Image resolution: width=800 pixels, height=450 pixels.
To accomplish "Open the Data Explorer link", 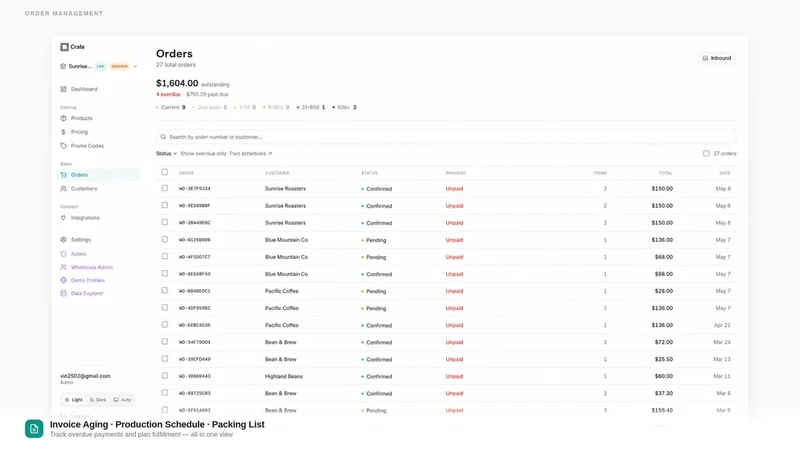I will [x=87, y=293].
